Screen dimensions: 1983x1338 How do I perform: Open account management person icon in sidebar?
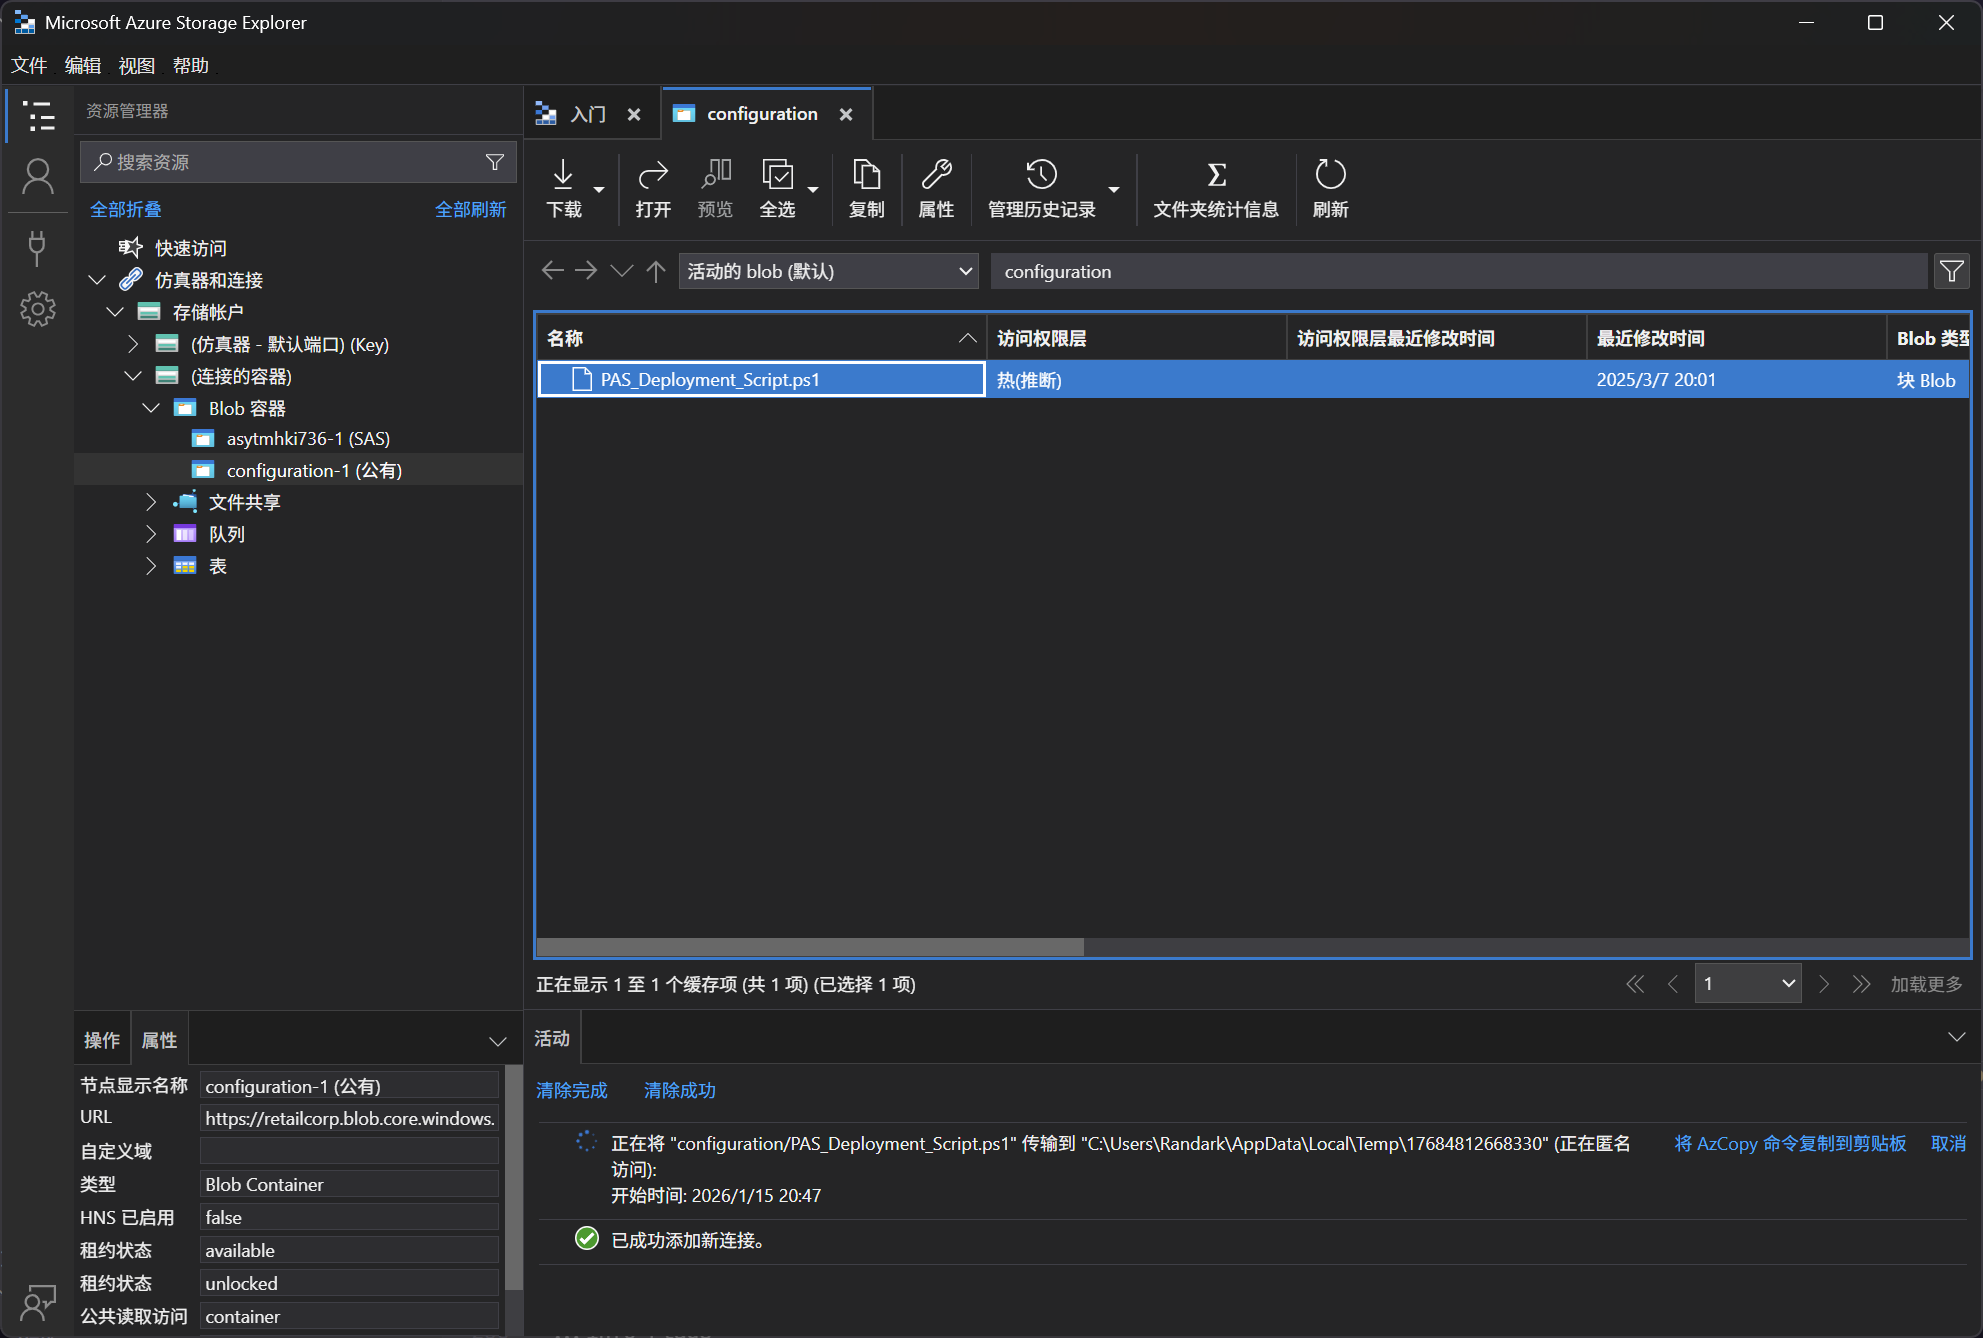(38, 177)
